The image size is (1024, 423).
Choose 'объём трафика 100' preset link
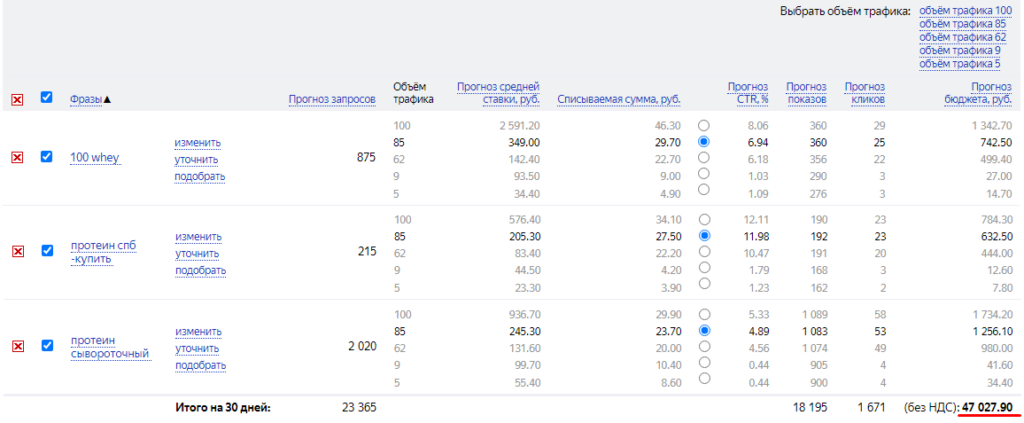click(x=964, y=10)
